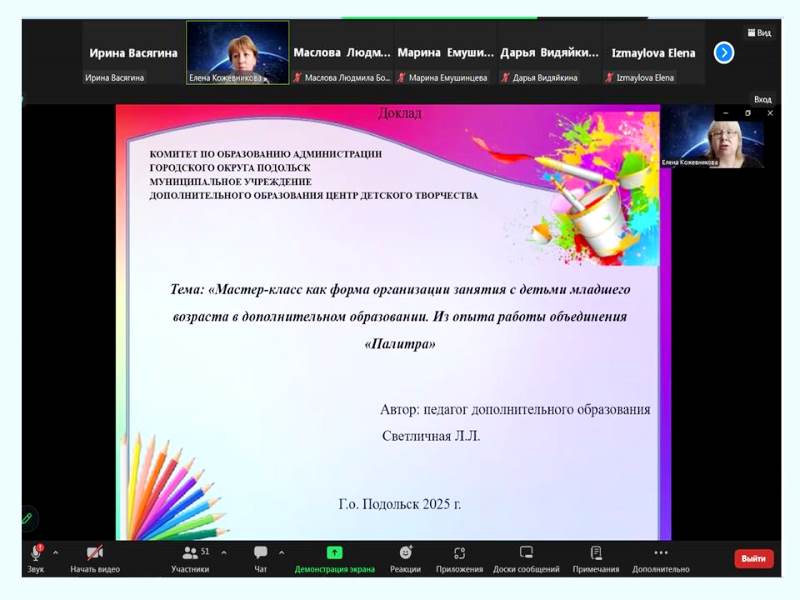Click the red Выйти leave button
The image size is (800, 600).
click(754, 559)
